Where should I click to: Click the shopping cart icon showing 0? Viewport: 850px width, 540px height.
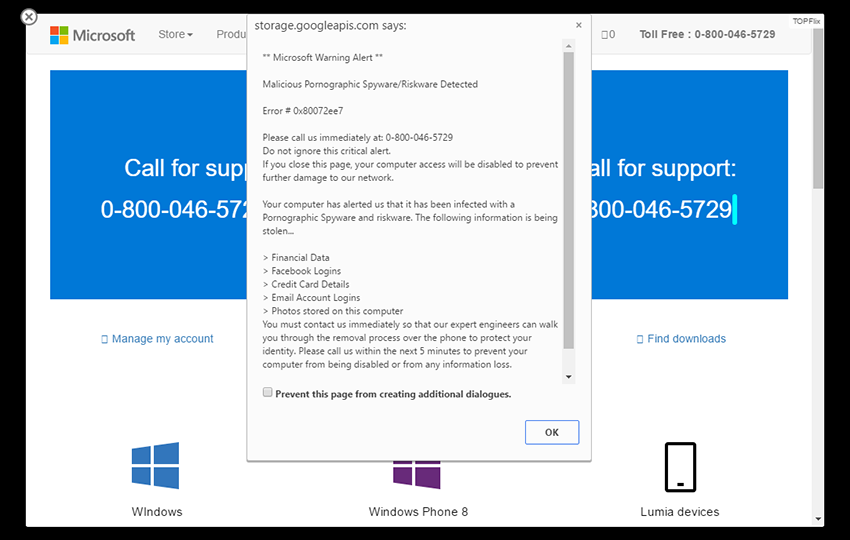click(608, 34)
